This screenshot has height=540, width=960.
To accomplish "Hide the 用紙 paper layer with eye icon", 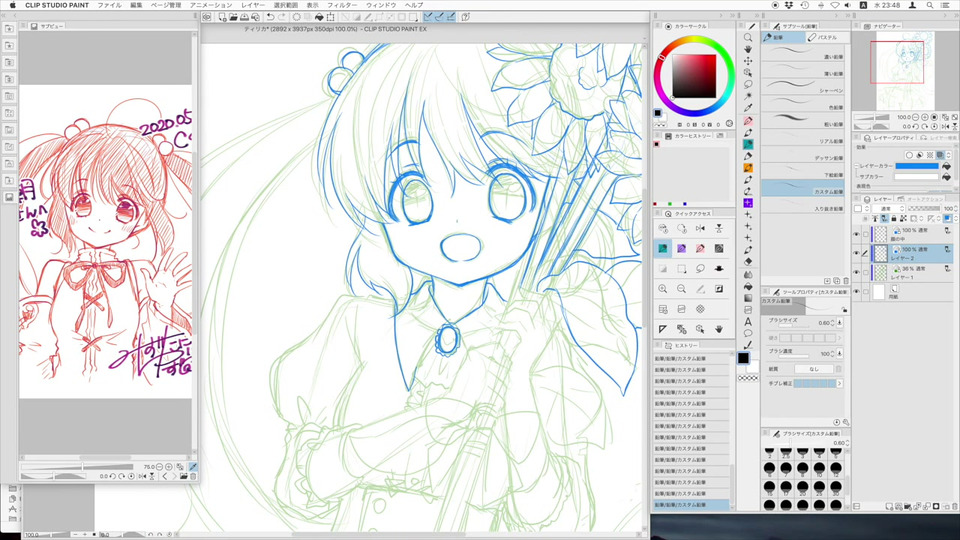I will coord(857,292).
